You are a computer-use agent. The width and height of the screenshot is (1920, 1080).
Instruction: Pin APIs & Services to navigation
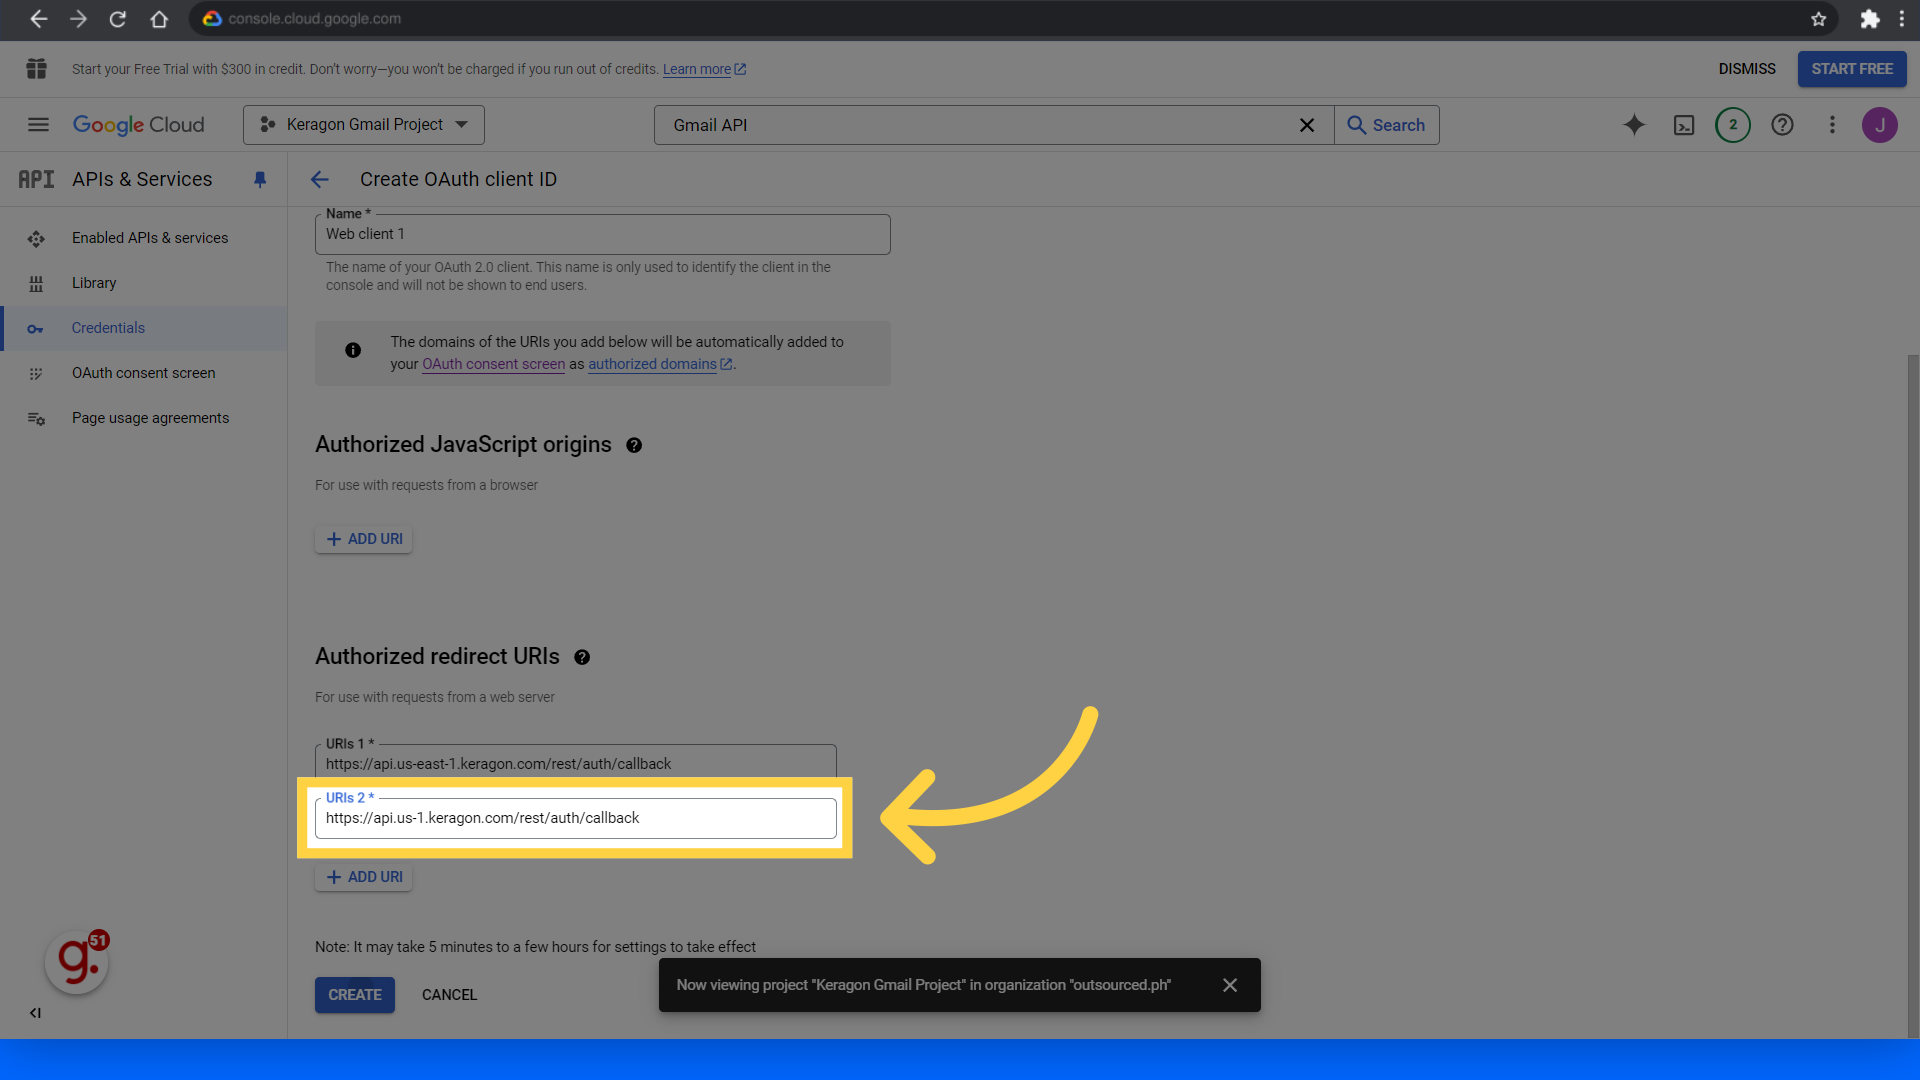pyautogui.click(x=260, y=179)
